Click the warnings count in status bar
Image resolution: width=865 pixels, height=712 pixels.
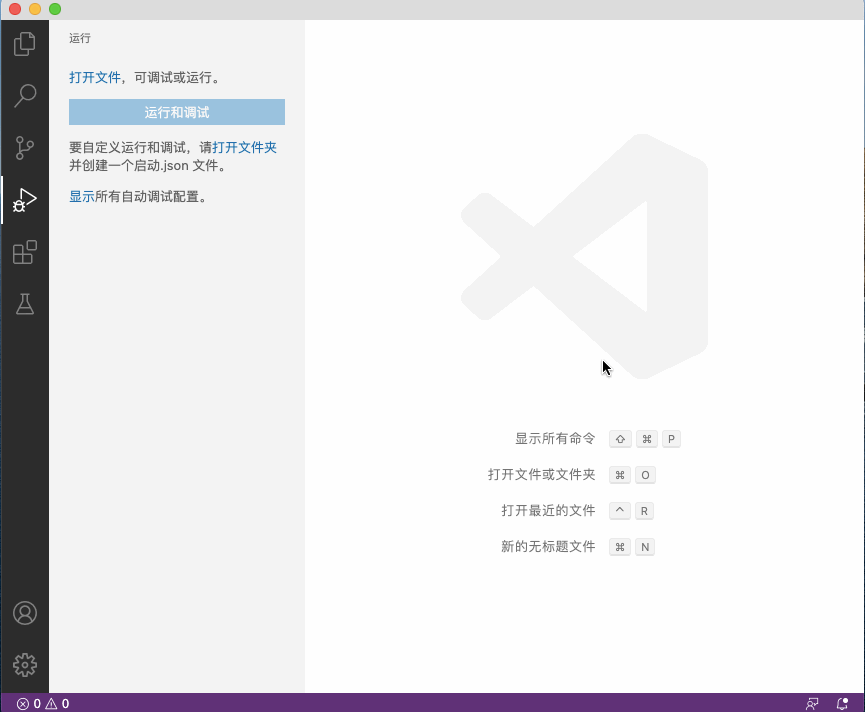57,704
